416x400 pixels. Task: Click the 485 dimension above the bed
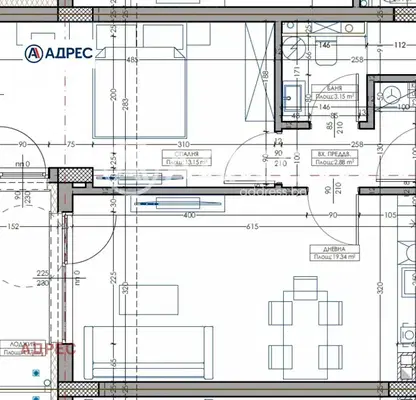point(132,60)
